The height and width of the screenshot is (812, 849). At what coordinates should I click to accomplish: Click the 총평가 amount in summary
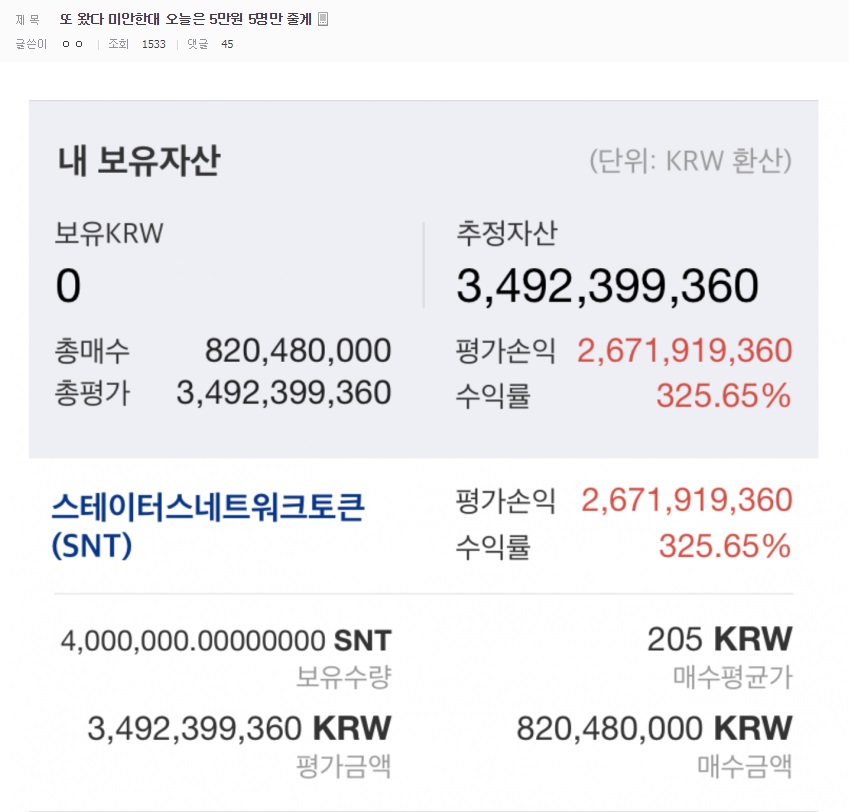(x=283, y=393)
